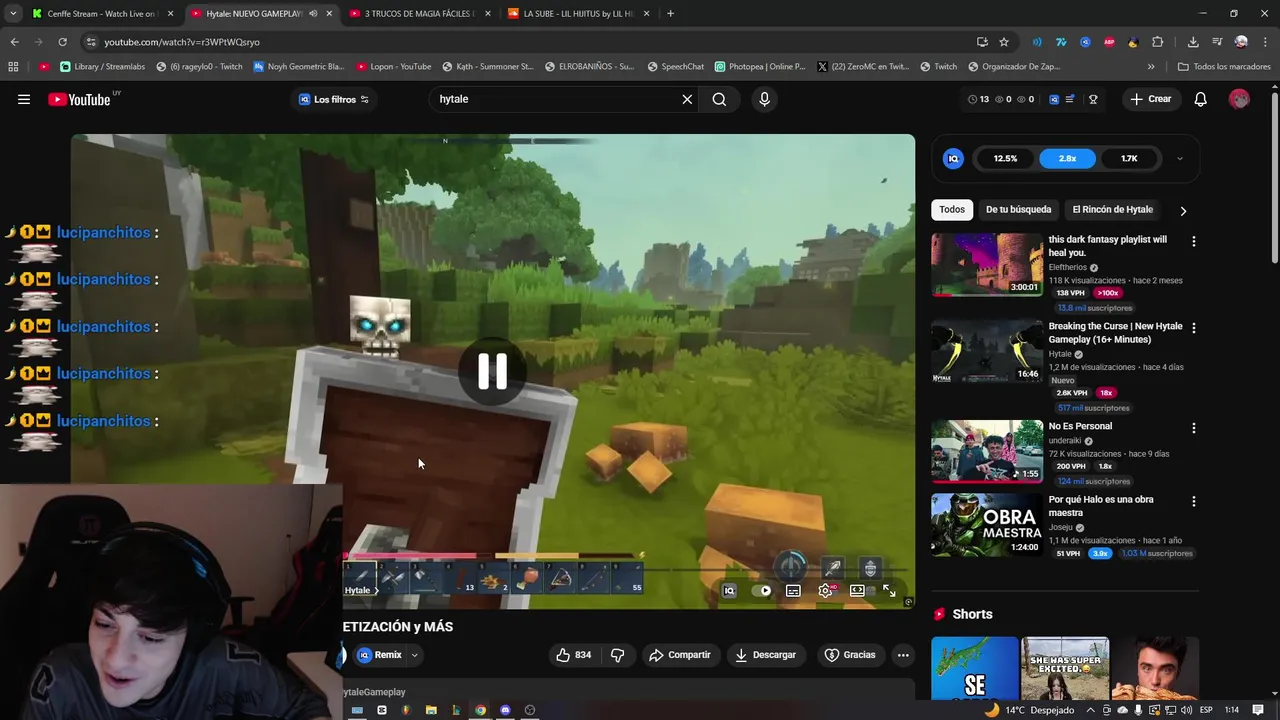The image size is (1280, 720).
Task: Click the vidIQ icon in player controls
Action: (x=729, y=591)
